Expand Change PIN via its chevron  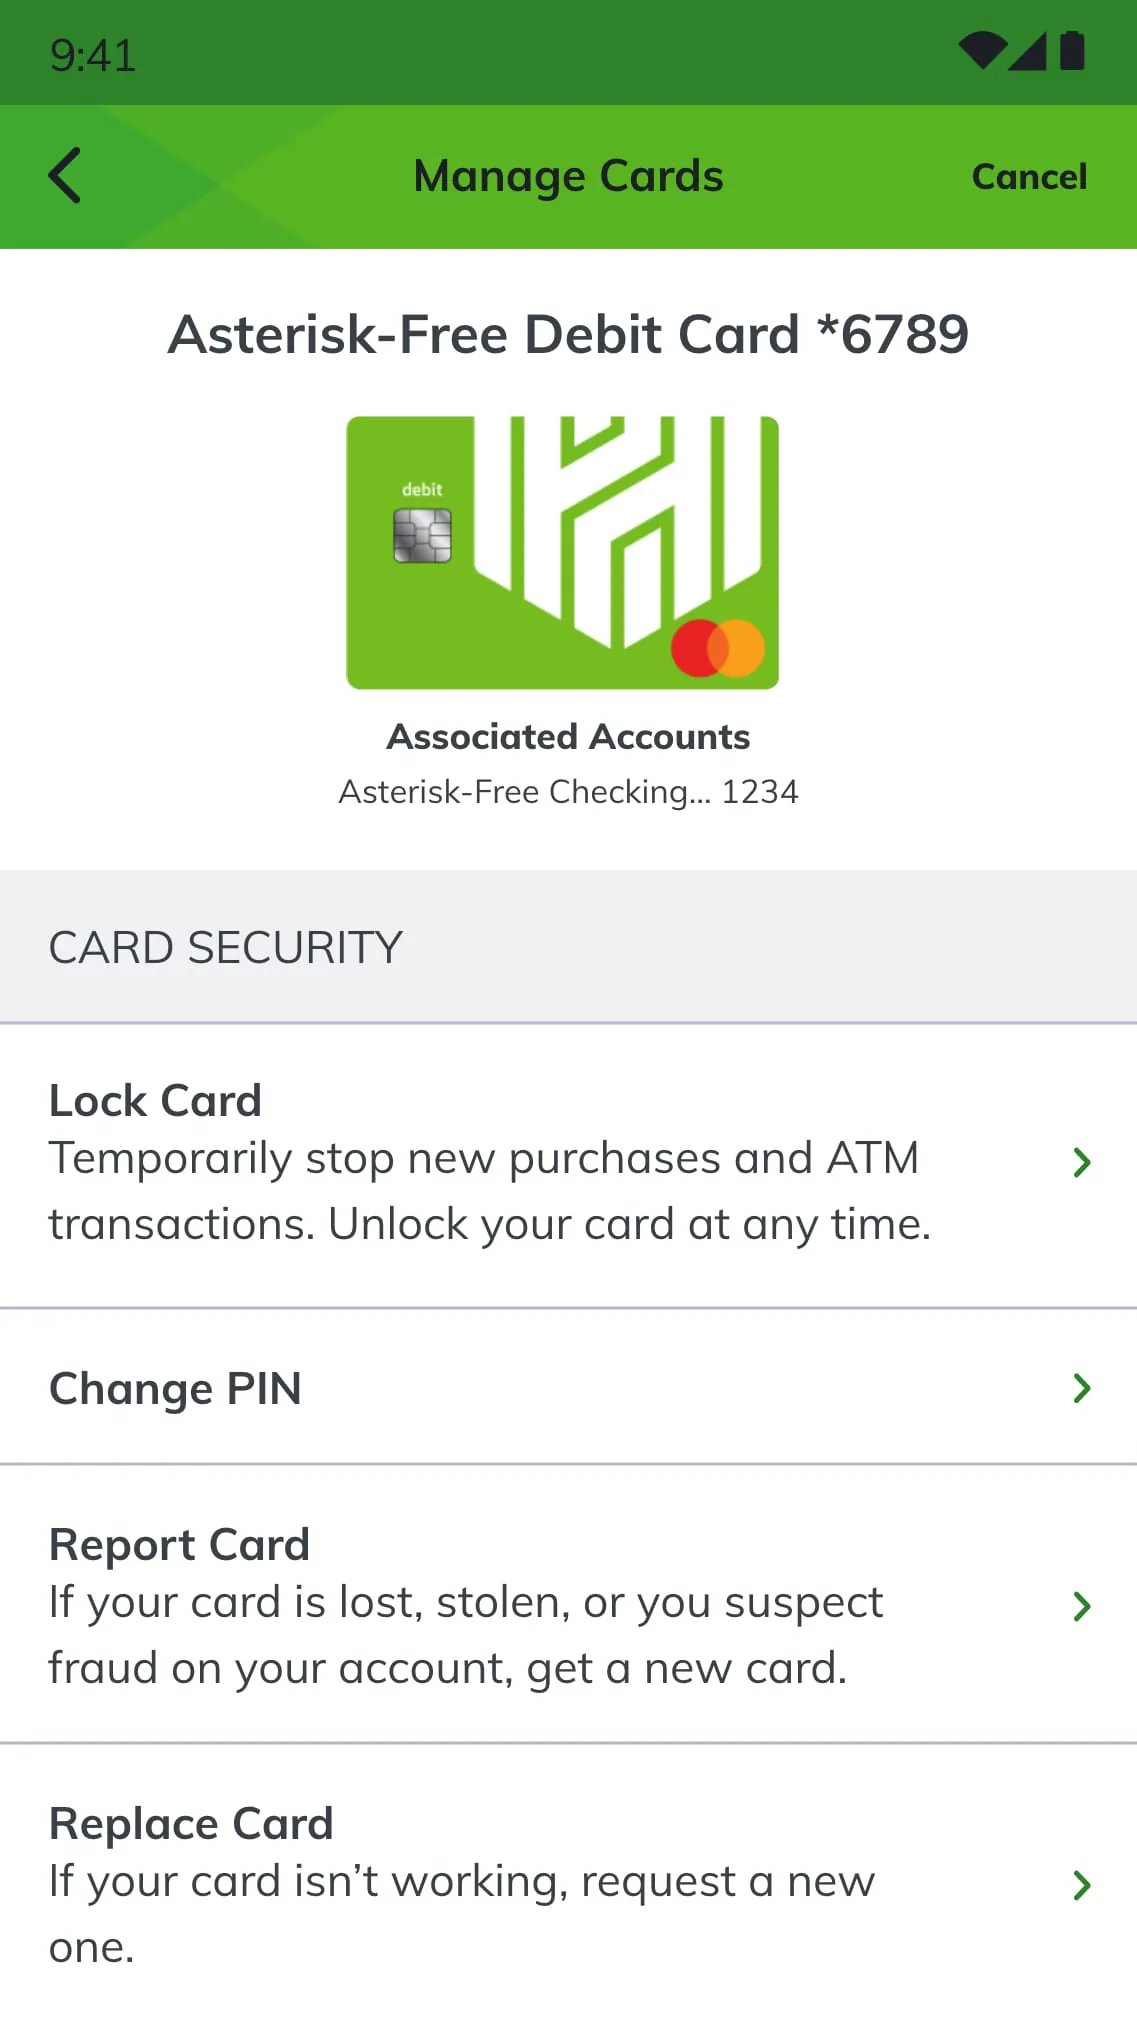tap(1081, 1388)
